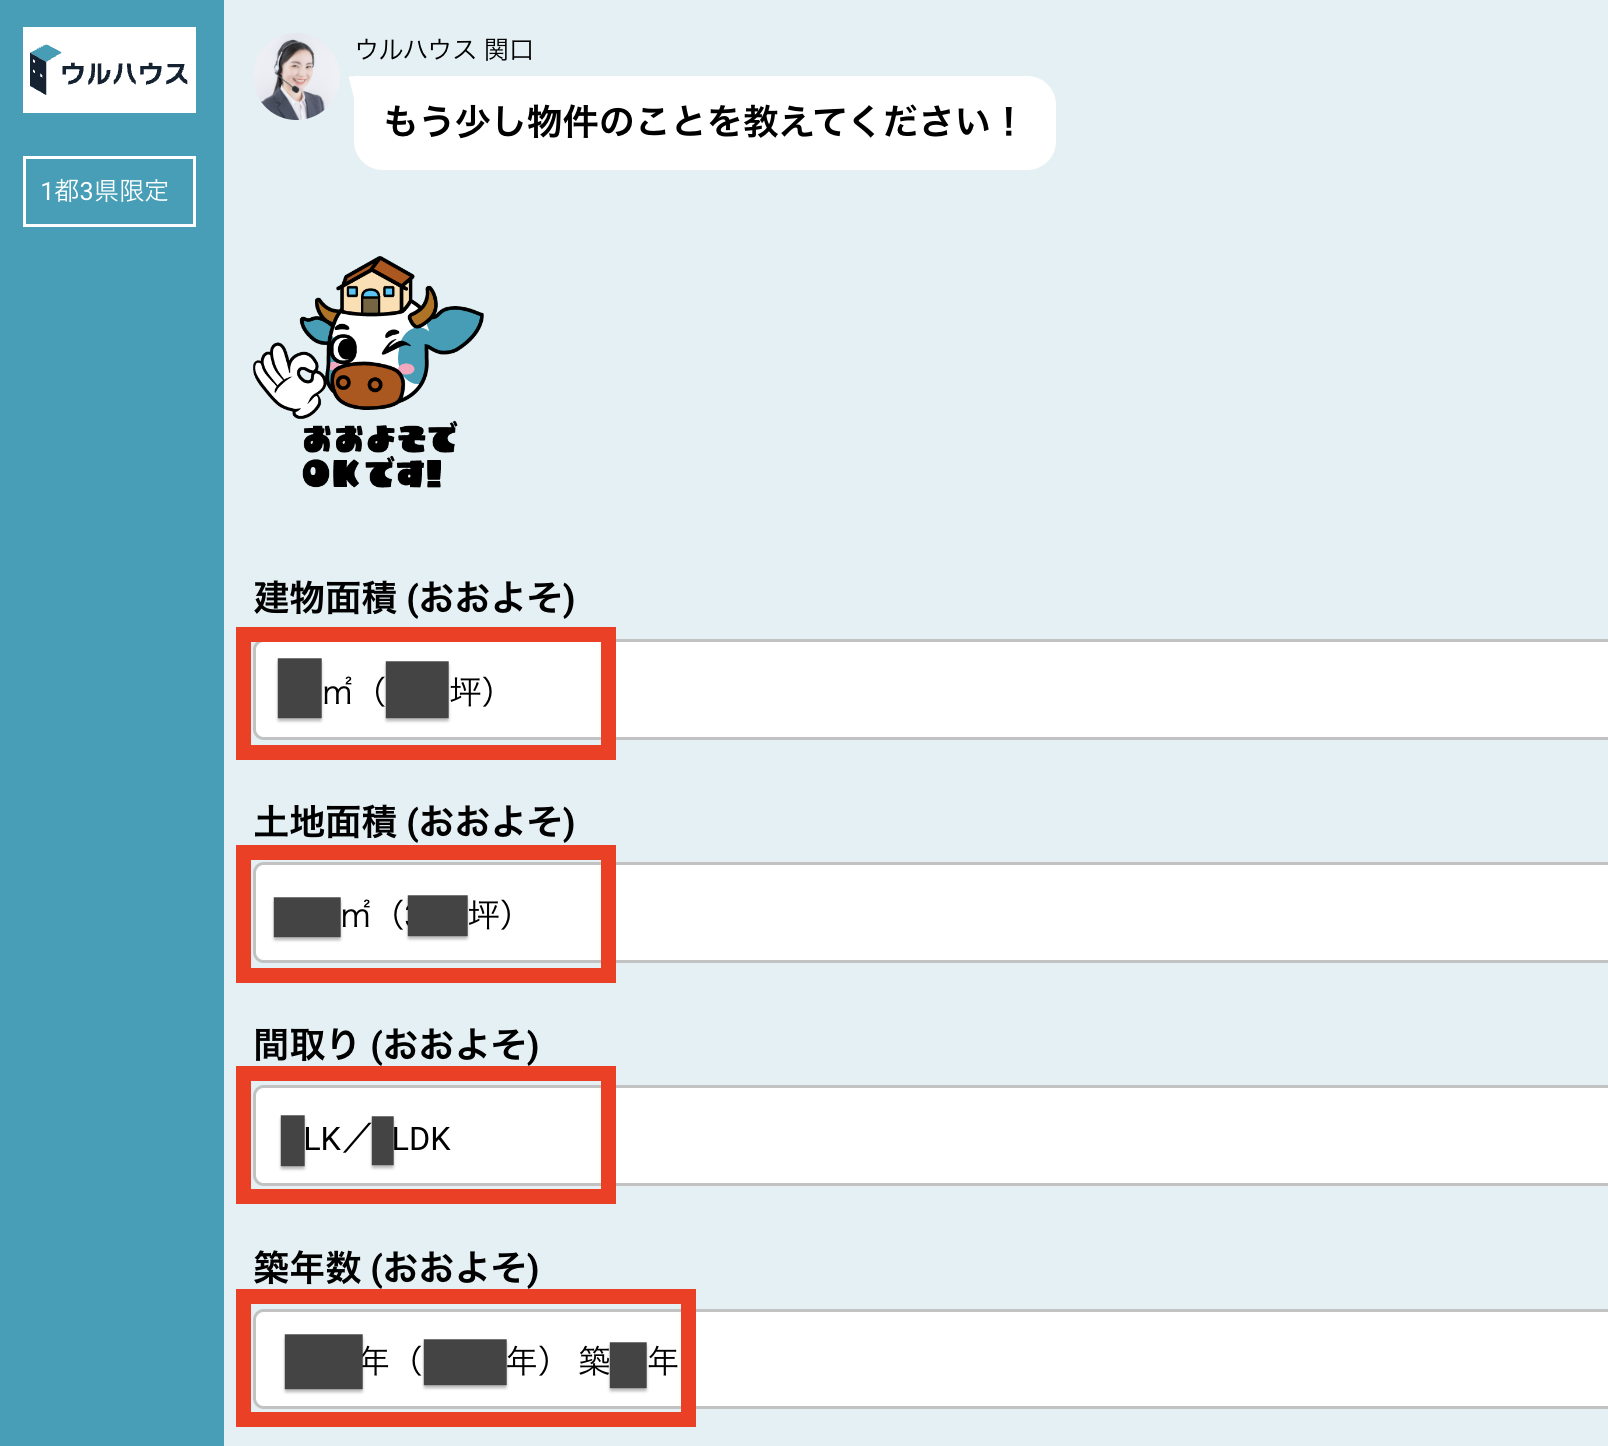This screenshot has width=1608, height=1446.
Task: Click the もう少し物件のことを教えてください chat bubble
Action: tap(703, 122)
